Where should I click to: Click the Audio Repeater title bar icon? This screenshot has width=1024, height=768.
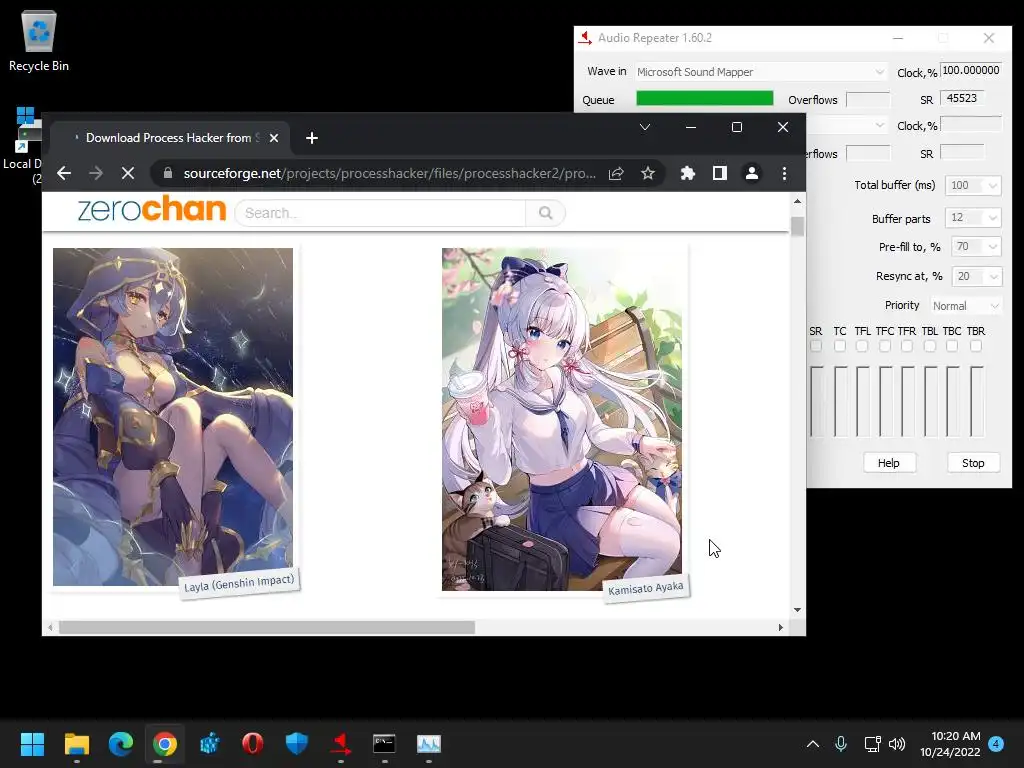tap(584, 38)
